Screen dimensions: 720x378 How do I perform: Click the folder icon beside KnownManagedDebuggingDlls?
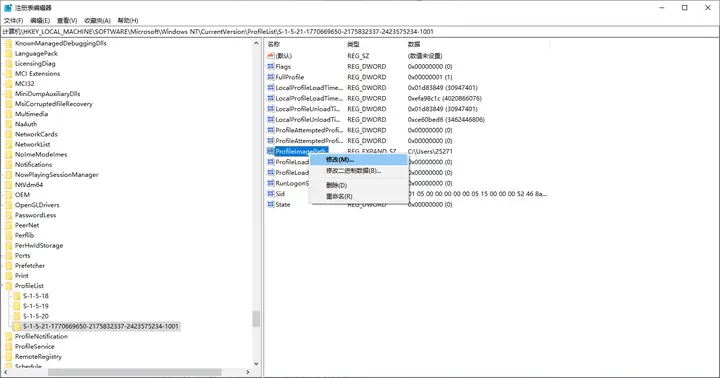tap(9, 43)
